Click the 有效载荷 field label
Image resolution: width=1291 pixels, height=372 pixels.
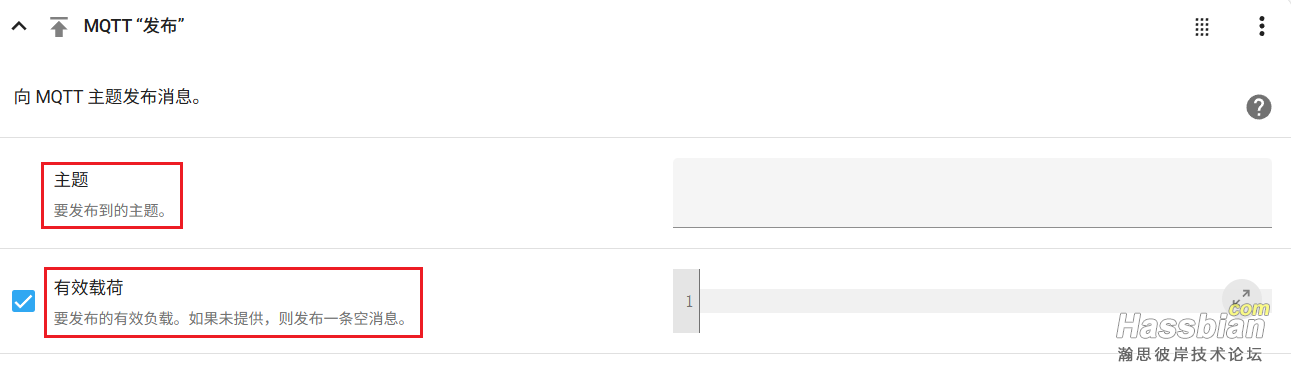pyautogui.click(x=88, y=288)
